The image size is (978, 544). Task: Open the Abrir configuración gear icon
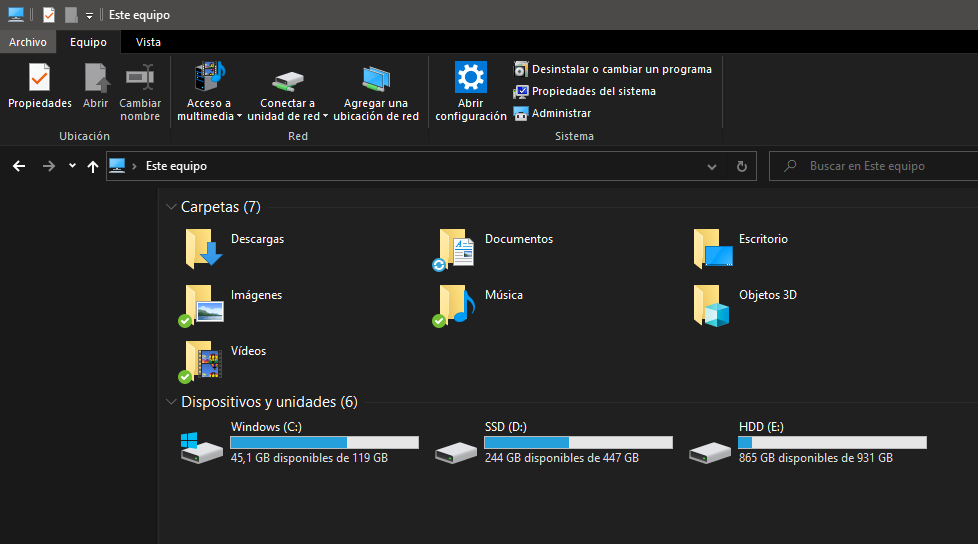tap(470, 78)
